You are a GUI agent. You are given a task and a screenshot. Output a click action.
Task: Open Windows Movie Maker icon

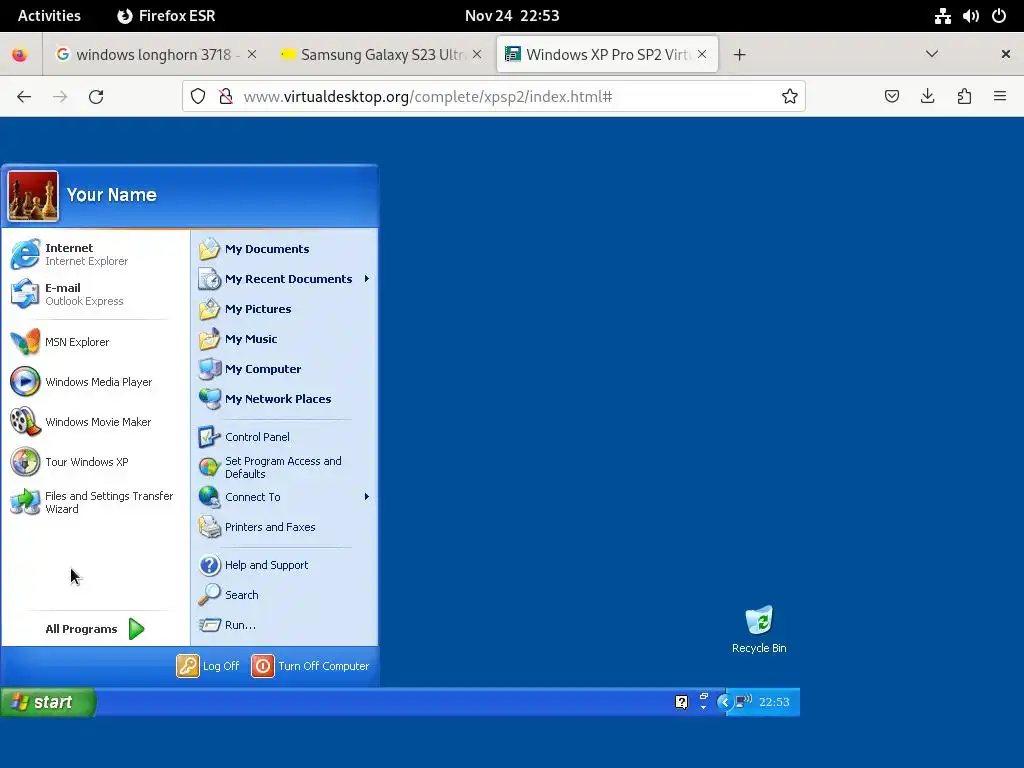tap(25, 422)
